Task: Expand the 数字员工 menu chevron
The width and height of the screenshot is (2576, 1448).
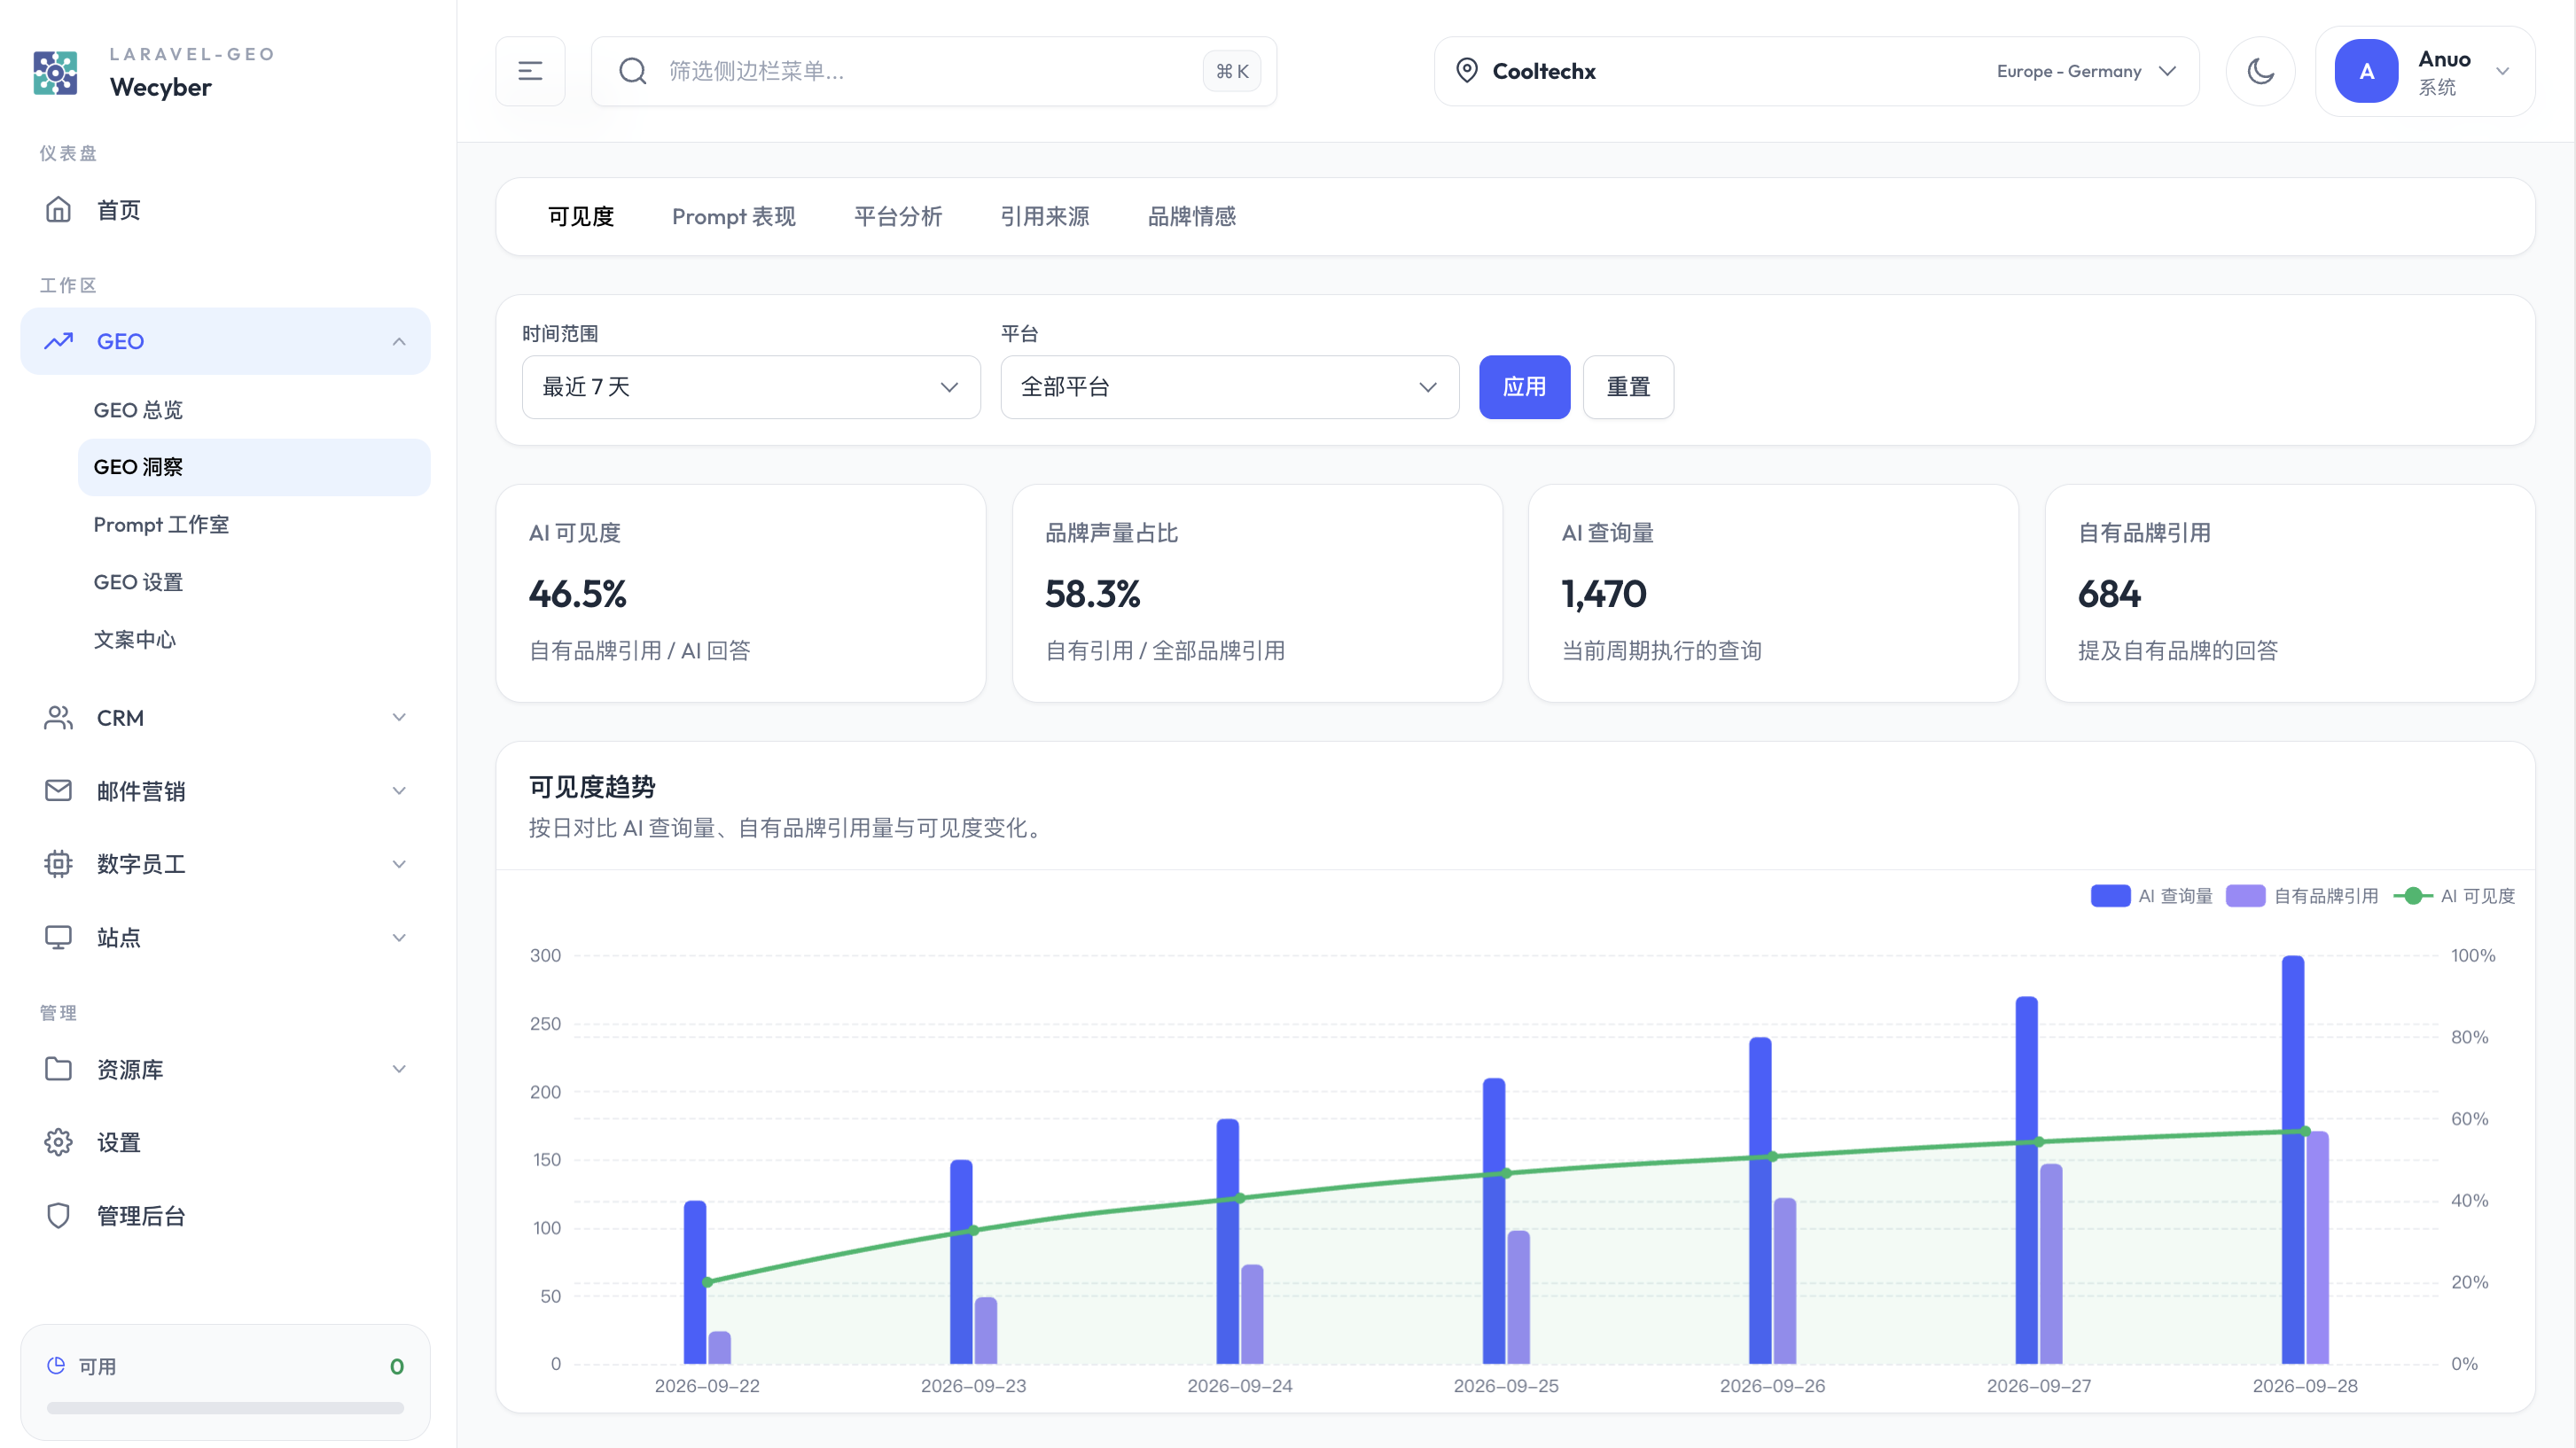Action: (x=399, y=864)
